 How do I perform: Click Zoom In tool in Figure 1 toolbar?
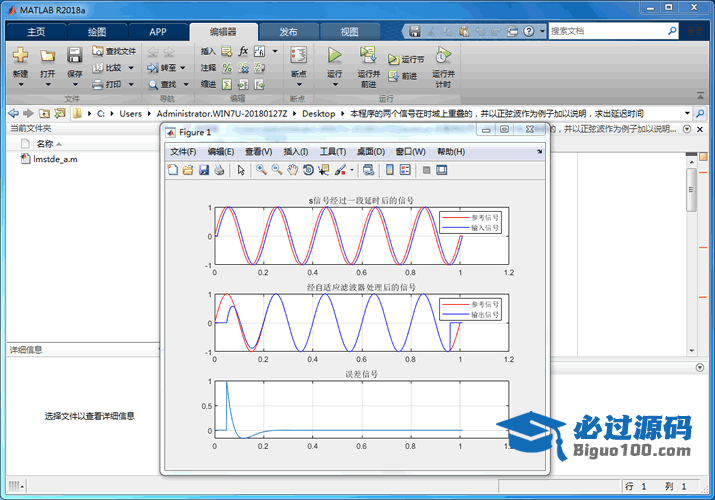coord(261,170)
